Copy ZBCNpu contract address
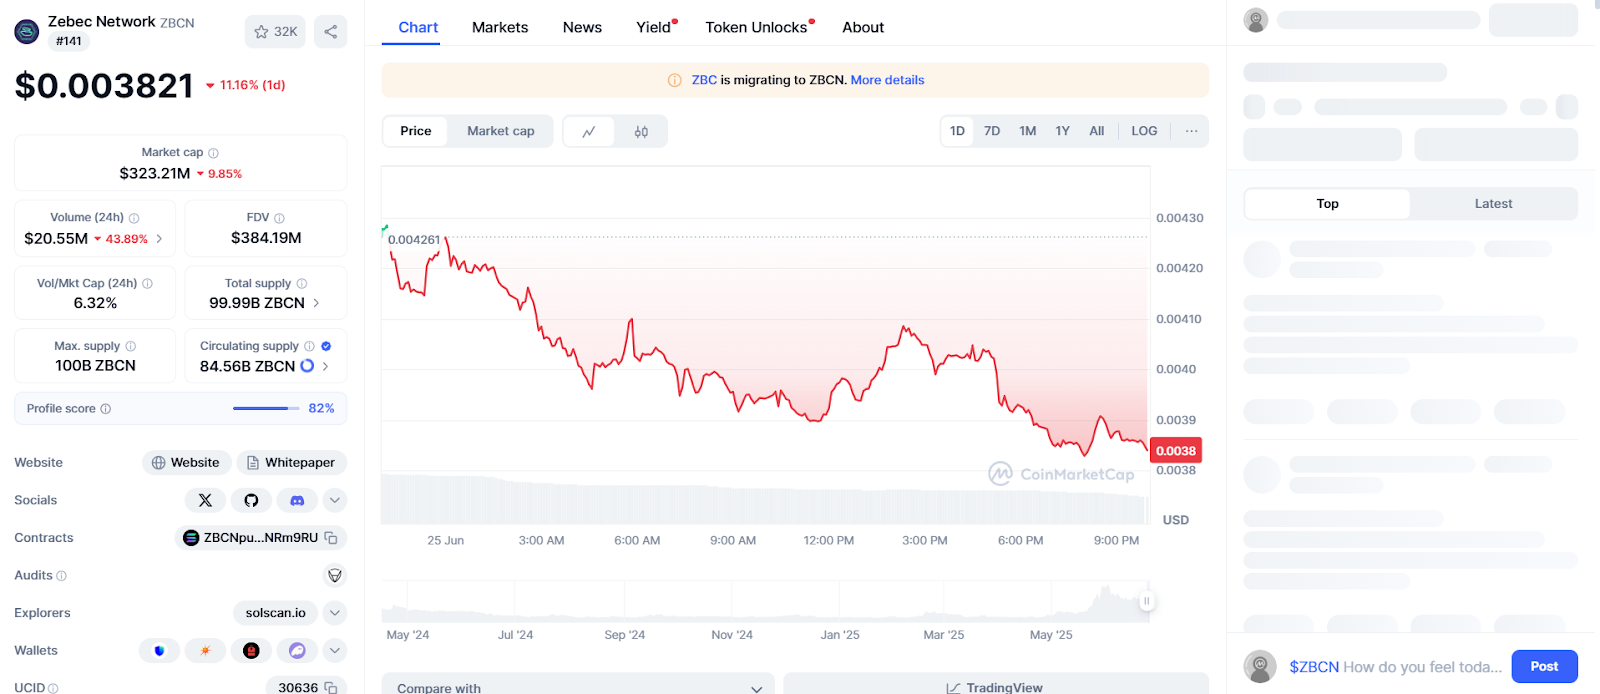Viewport: 1600px width, 694px height. [x=331, y=538]
